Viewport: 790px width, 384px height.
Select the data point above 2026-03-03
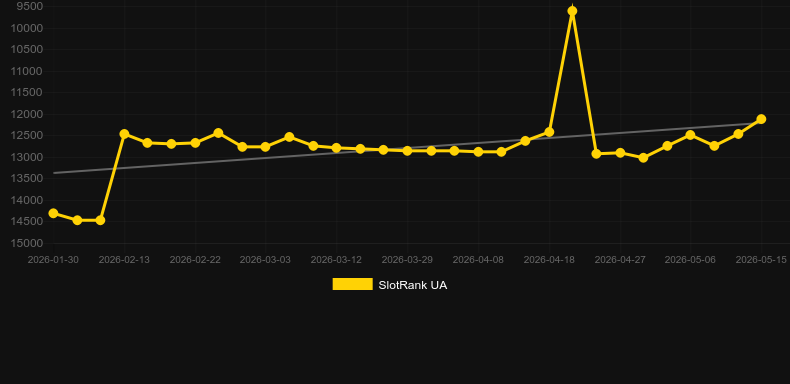tap(266, 147)
